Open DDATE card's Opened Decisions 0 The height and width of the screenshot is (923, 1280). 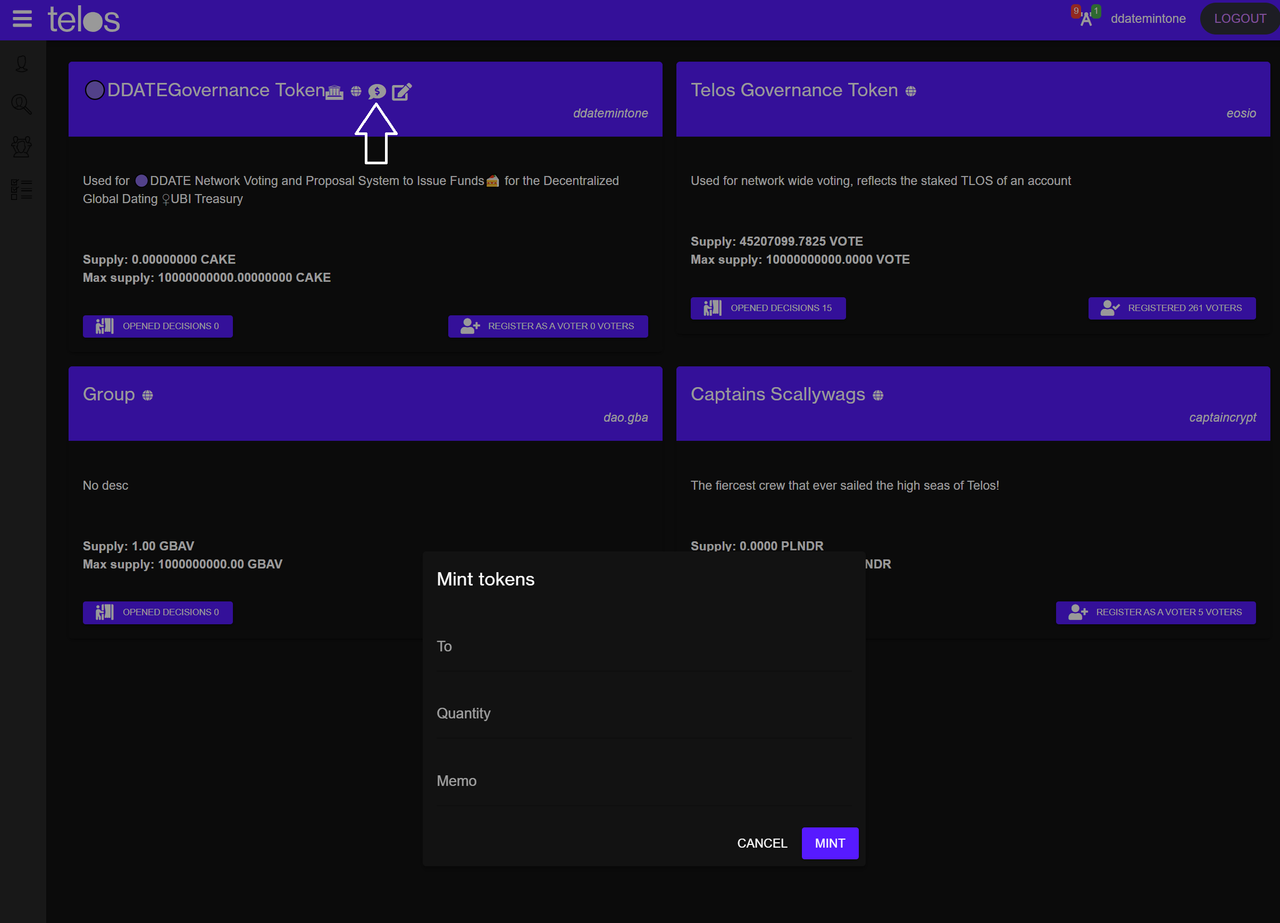pyautogui.click(x=158, y=326)
